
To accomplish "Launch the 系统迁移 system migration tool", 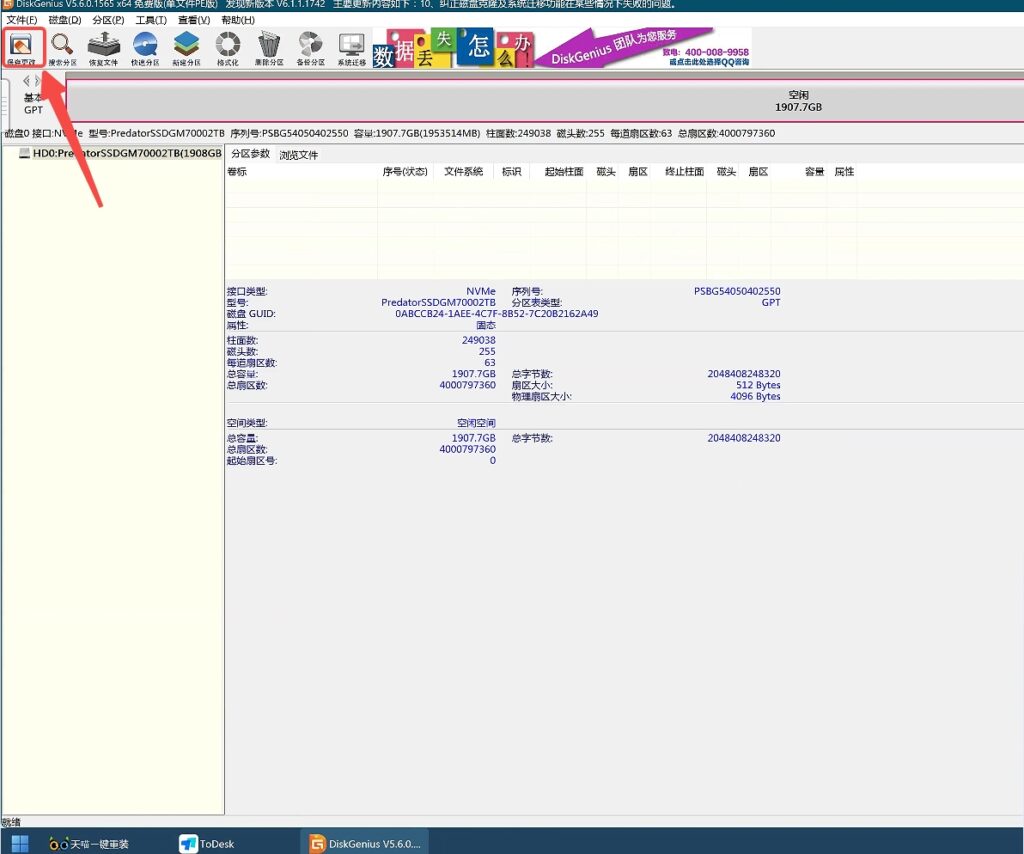I will 351,47.
